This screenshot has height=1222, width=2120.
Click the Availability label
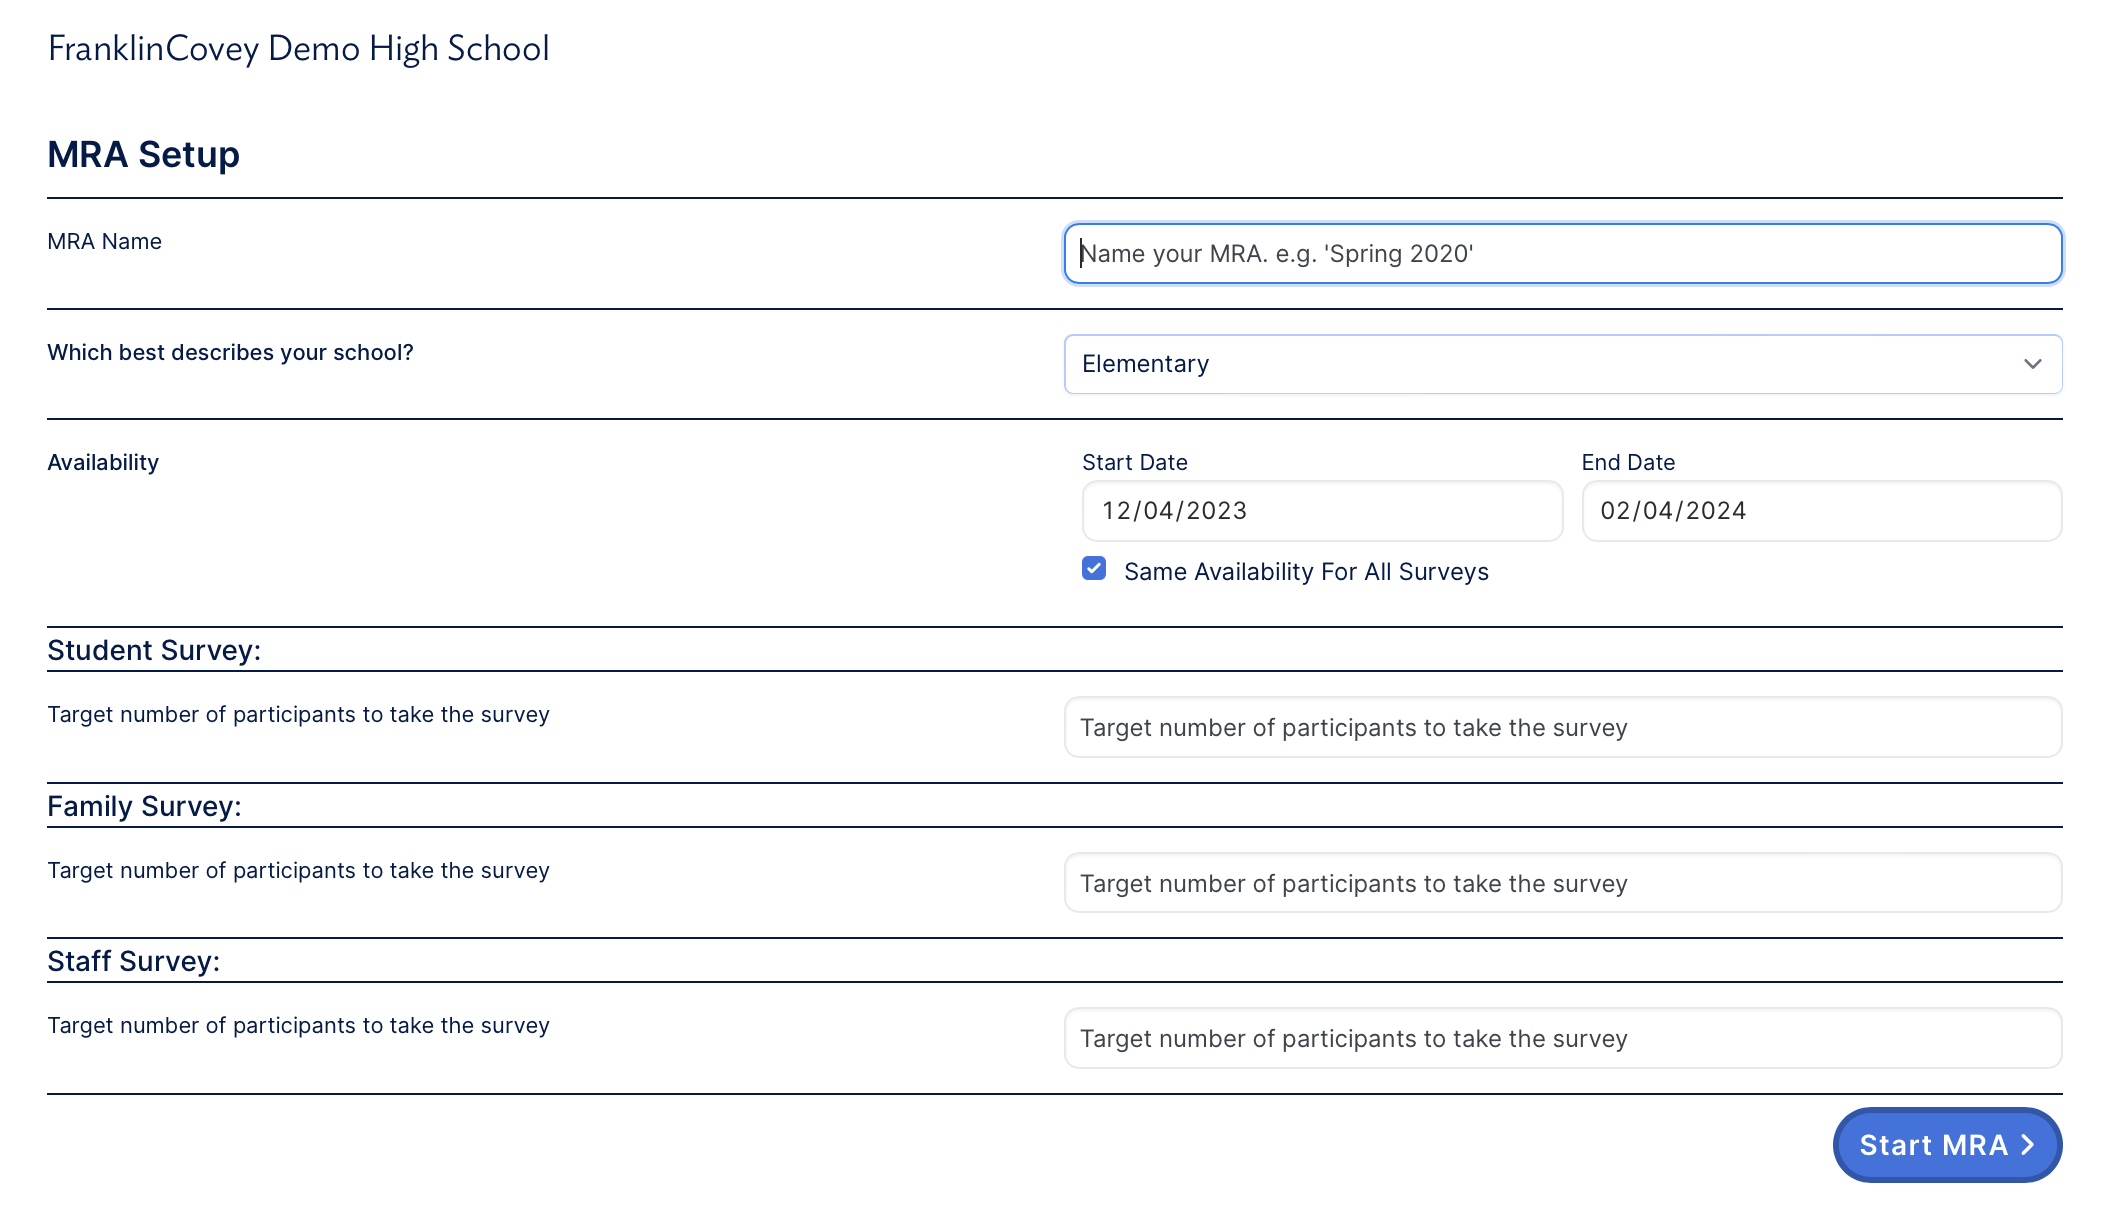pos(103,463)
